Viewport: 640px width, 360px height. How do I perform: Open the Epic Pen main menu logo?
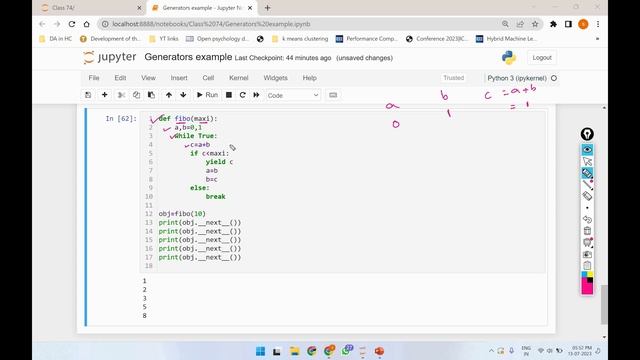[x=587, y=134]
